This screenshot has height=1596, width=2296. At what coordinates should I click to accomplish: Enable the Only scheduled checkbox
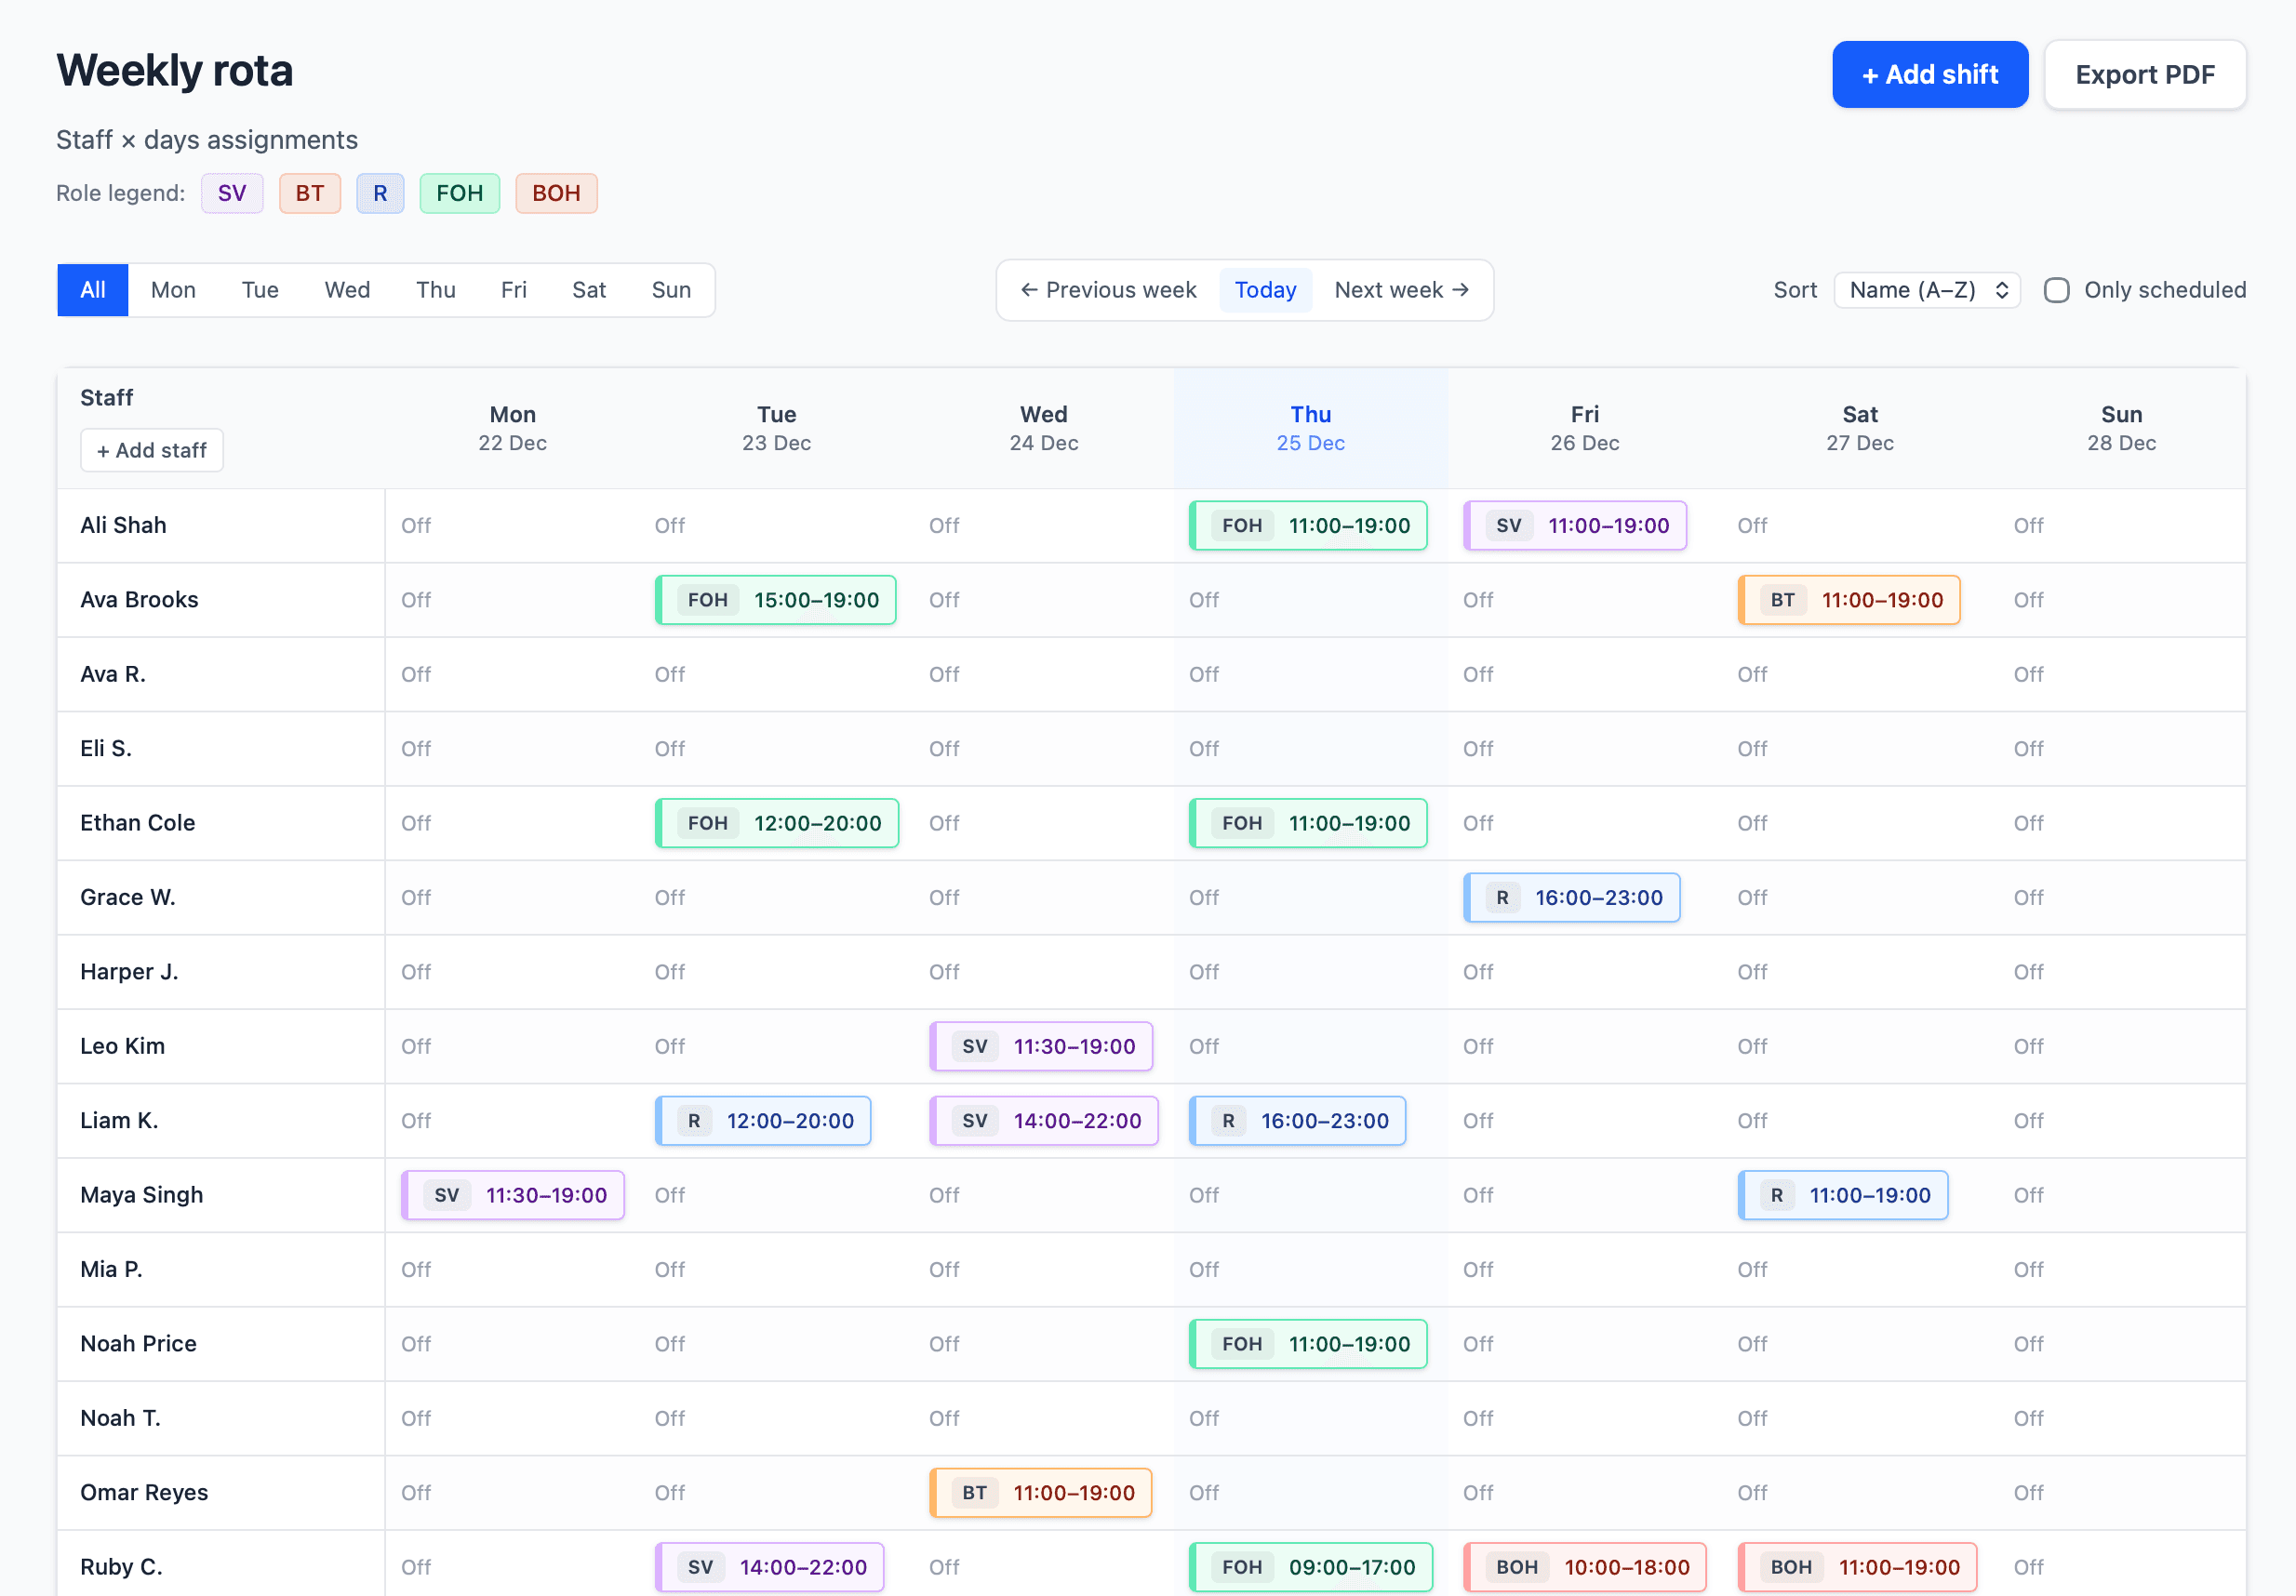click(x=2056, y=290)
